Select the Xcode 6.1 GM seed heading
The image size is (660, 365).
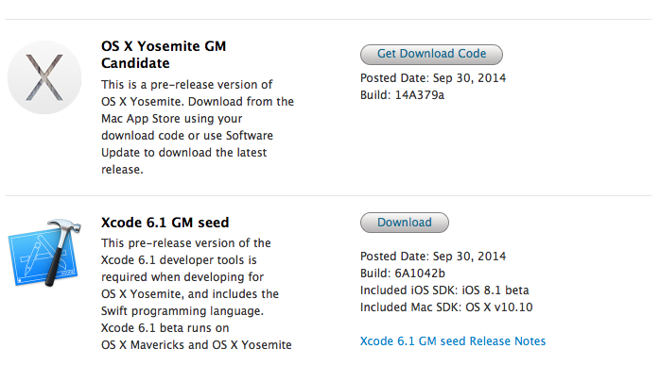165,222
